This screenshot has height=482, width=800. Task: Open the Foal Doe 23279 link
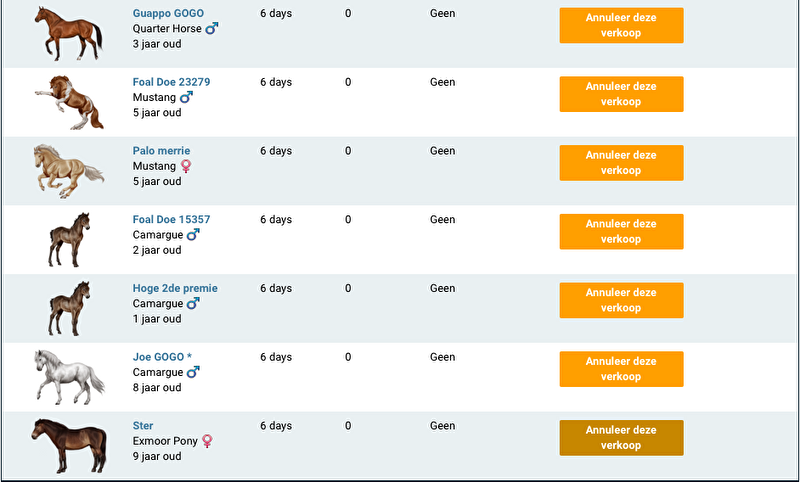pyautogui.click(x=171, y=82)
